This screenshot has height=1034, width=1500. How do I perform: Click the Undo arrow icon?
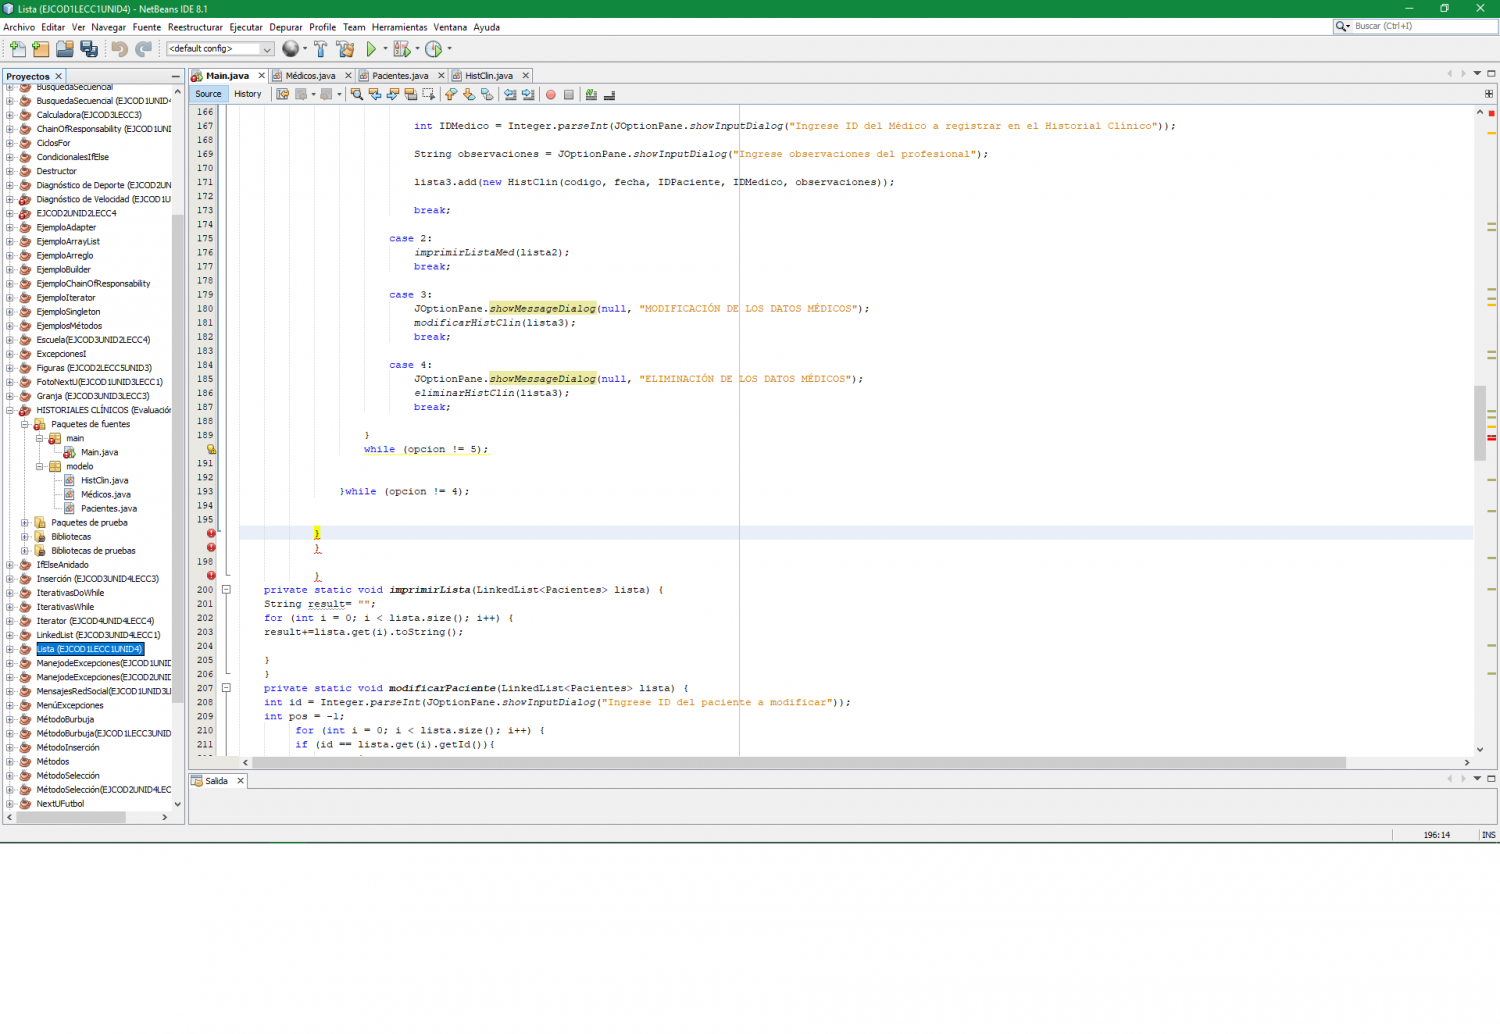pos(120,48)
